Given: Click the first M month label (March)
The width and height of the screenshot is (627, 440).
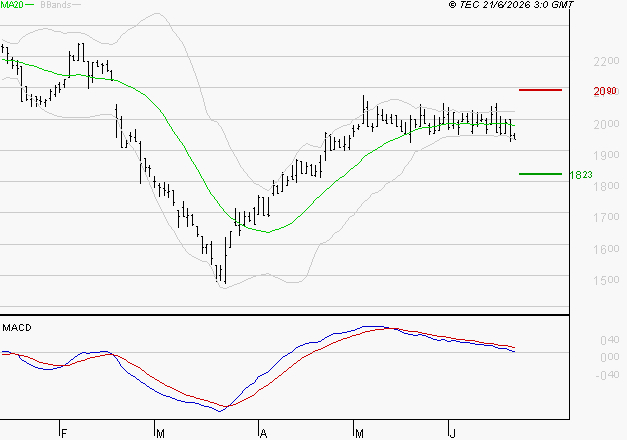Looking at the screenshot, I should pyautogui.click(x=160, y=433).
